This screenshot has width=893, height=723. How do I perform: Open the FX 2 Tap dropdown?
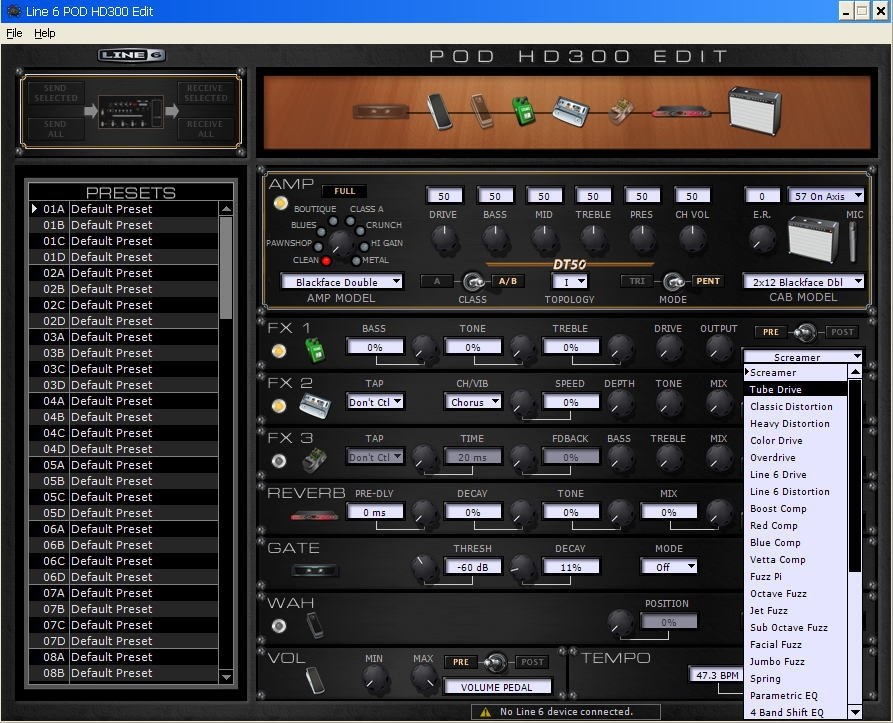click(x=375, y=402)
